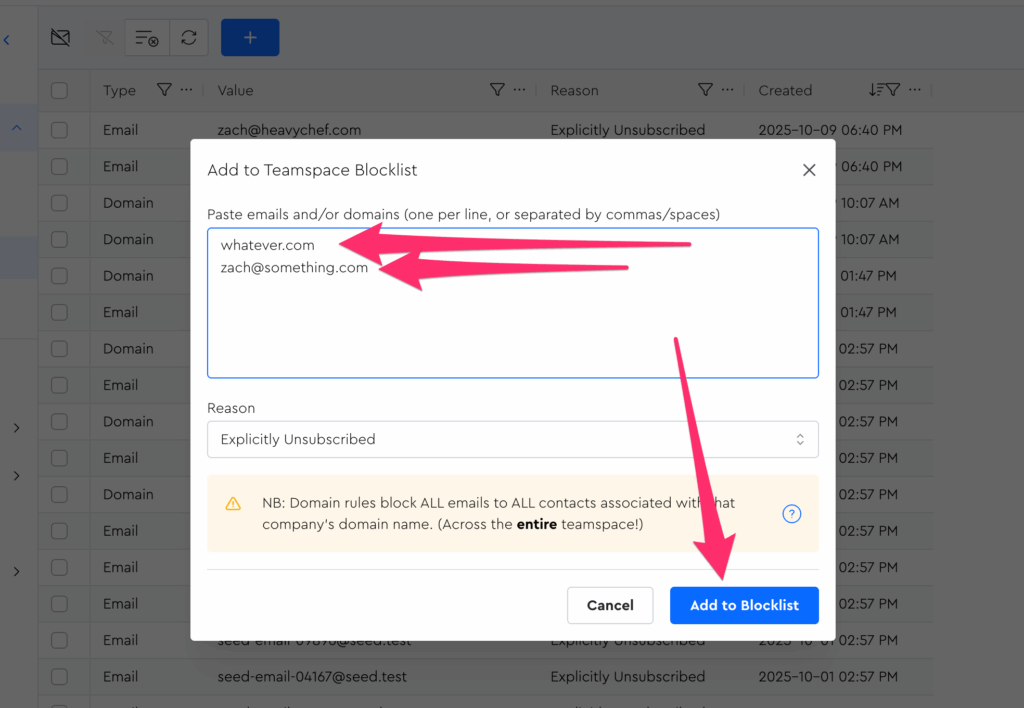Open the Reason dropdown

[x=512, y=439]
